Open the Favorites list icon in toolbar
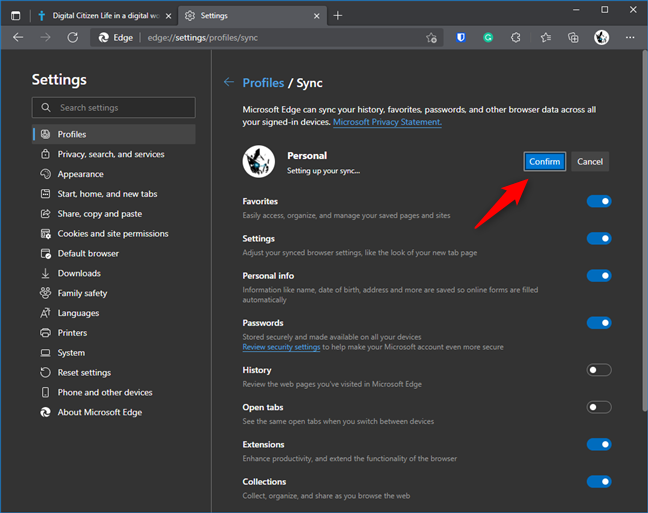This screenshot has height=513, width=648. tap(545, 37)
